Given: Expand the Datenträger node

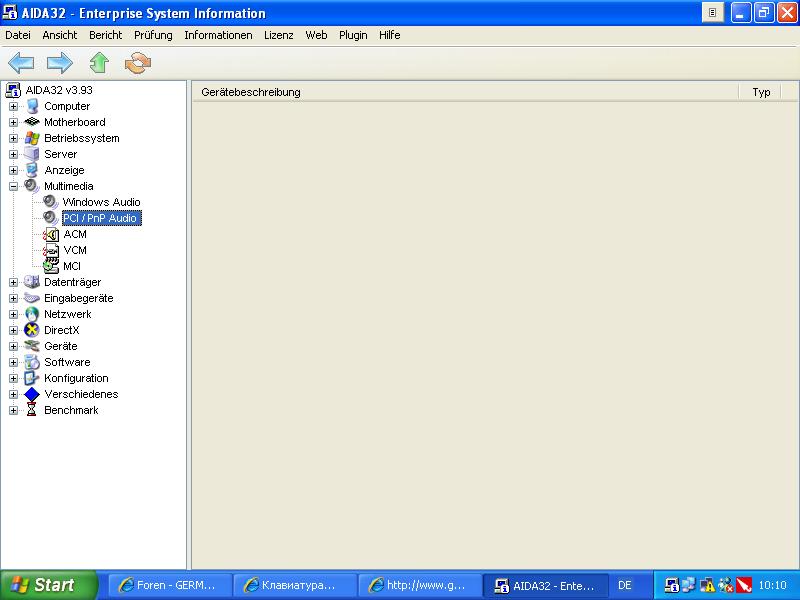Looking at the screenshot, I should (x=13, y=282).
